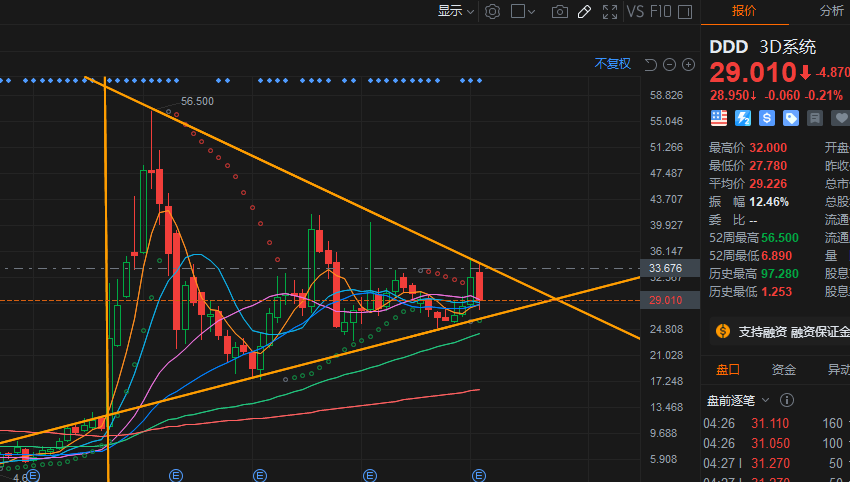This screenshot has width=850, height=482.
Task: Select the 异动 tab
Action: [839, 370]
